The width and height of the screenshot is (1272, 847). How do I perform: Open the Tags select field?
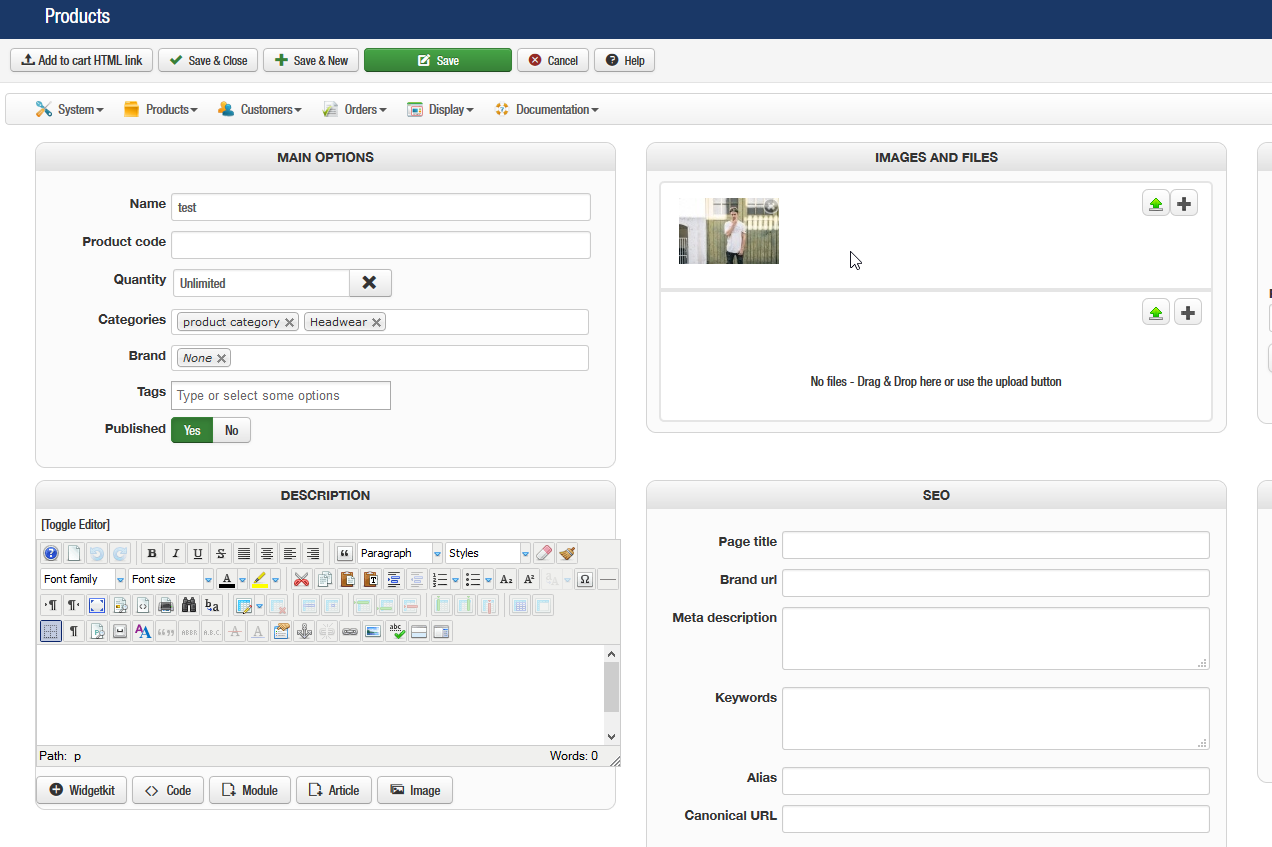click(281, 396)
